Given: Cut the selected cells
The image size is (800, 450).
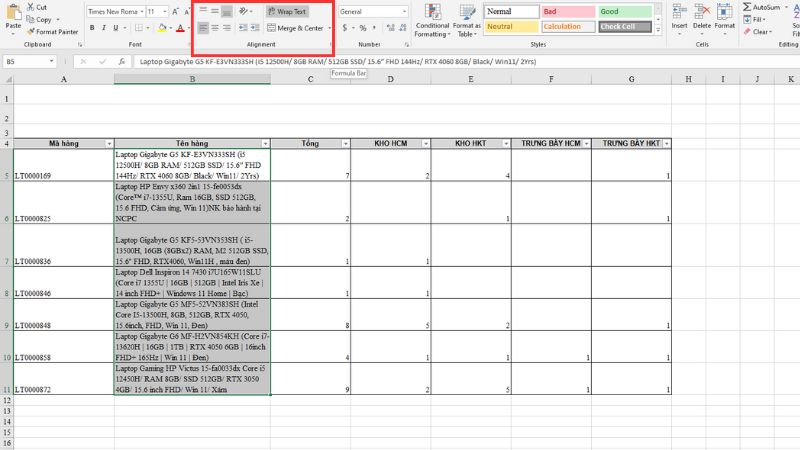Looking at the screenshot, I should pos(37,7).
